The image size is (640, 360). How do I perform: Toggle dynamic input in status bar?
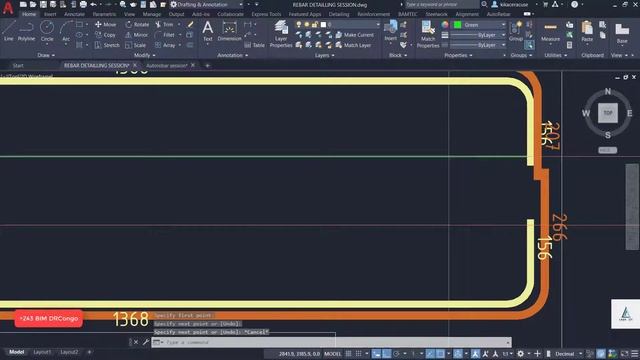coord(376,353)
